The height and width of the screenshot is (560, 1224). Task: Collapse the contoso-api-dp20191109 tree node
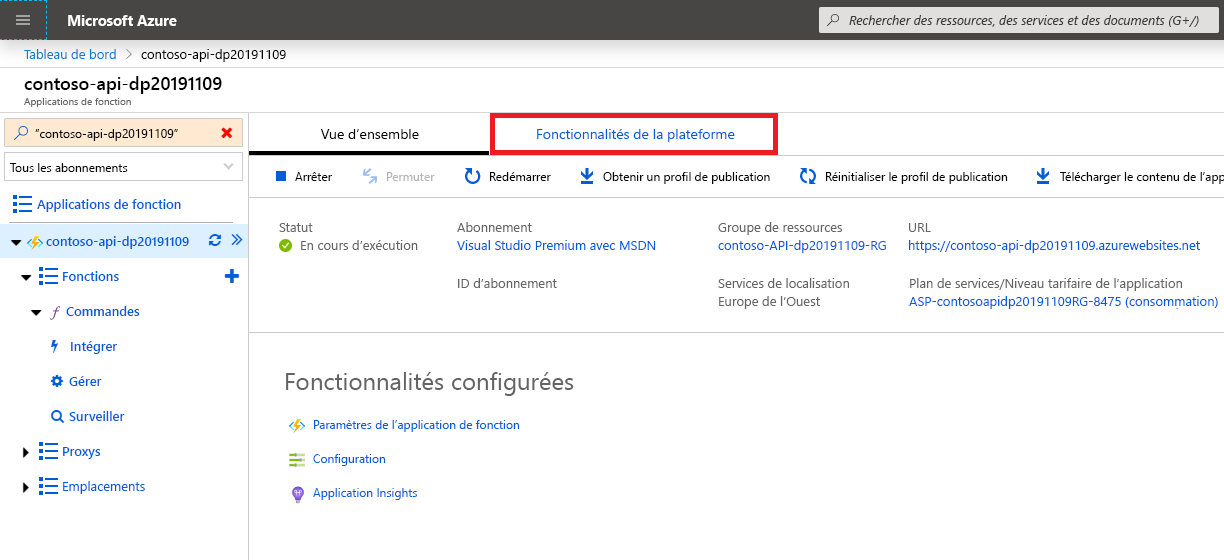coord(16,242)
